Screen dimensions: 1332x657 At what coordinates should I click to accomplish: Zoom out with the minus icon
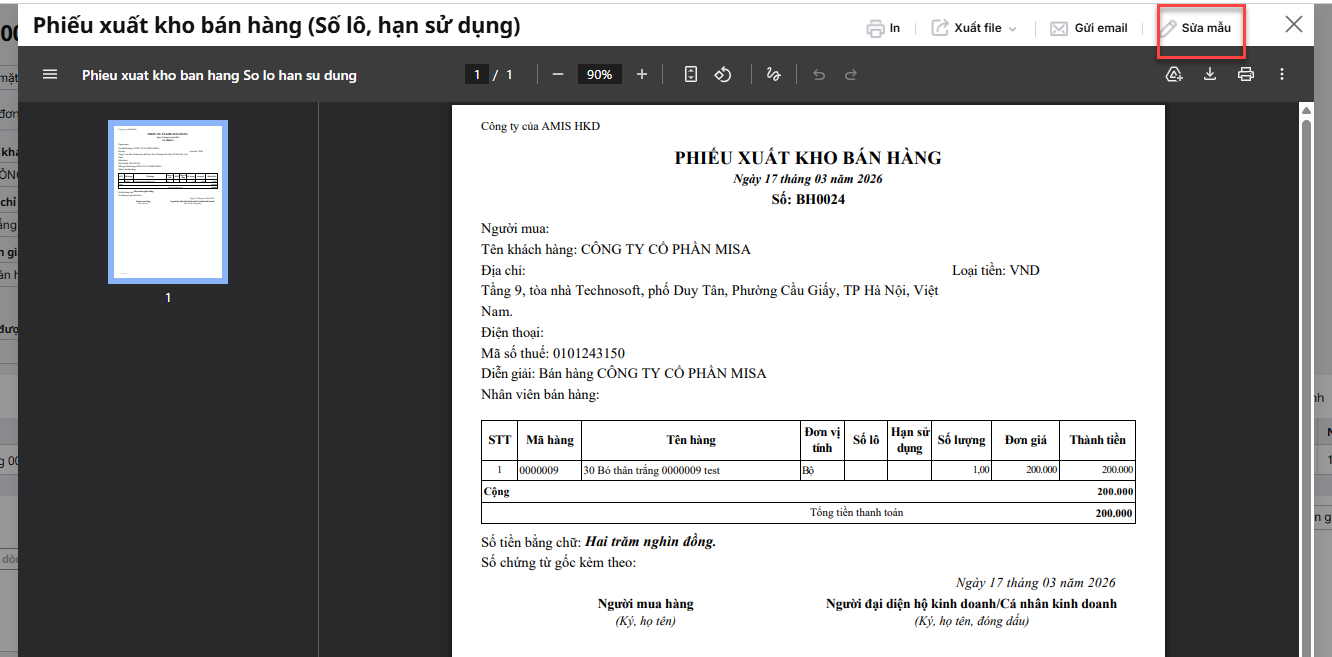[558, 75]
